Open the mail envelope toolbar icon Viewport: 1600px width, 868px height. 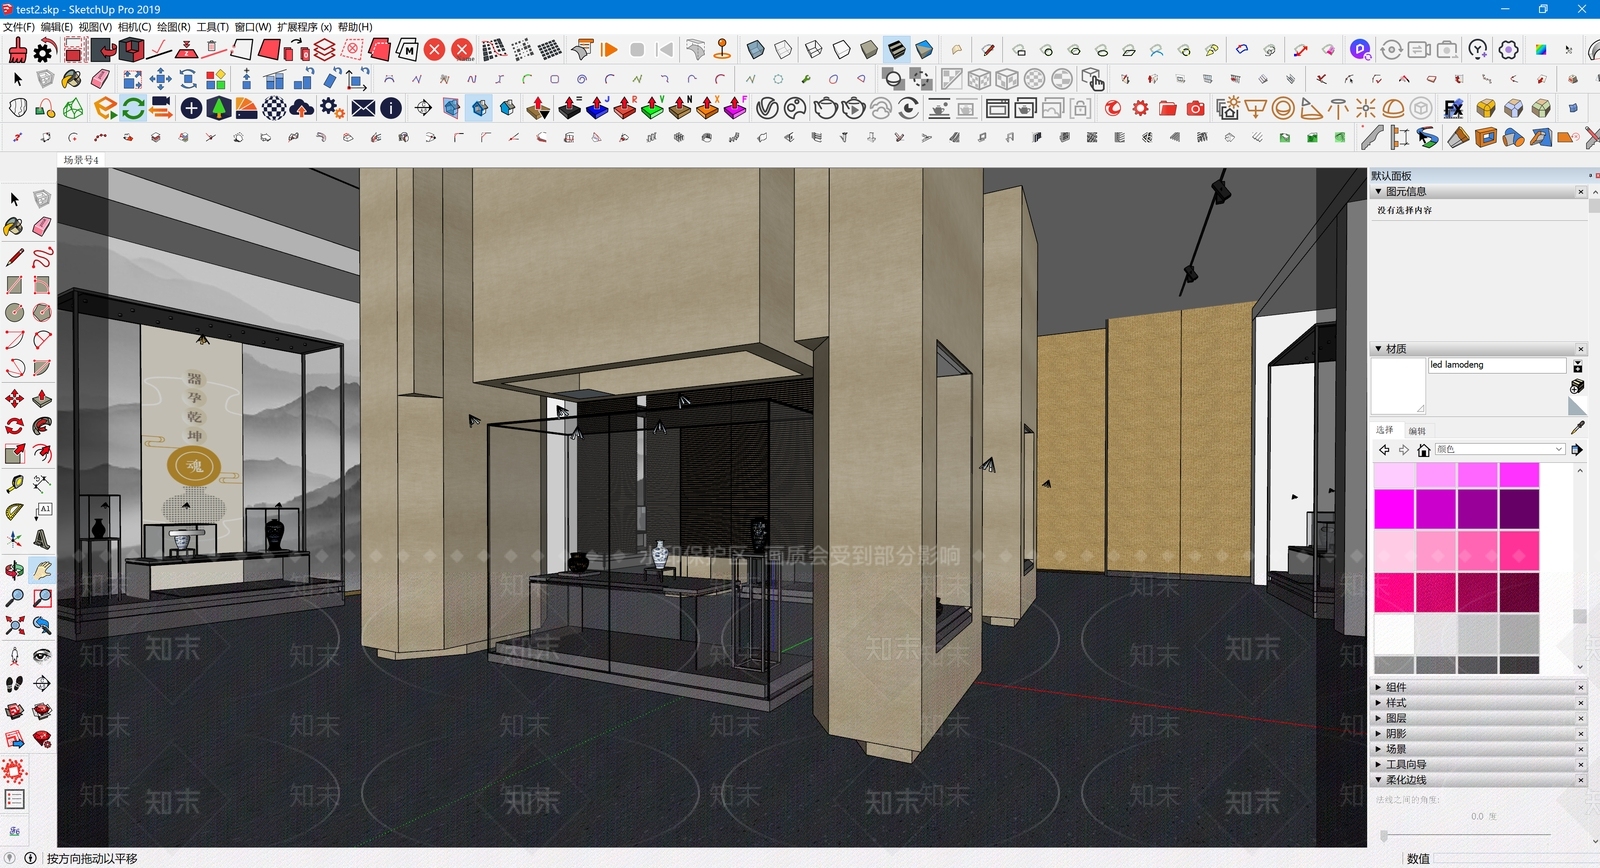(x=364, y=108)
